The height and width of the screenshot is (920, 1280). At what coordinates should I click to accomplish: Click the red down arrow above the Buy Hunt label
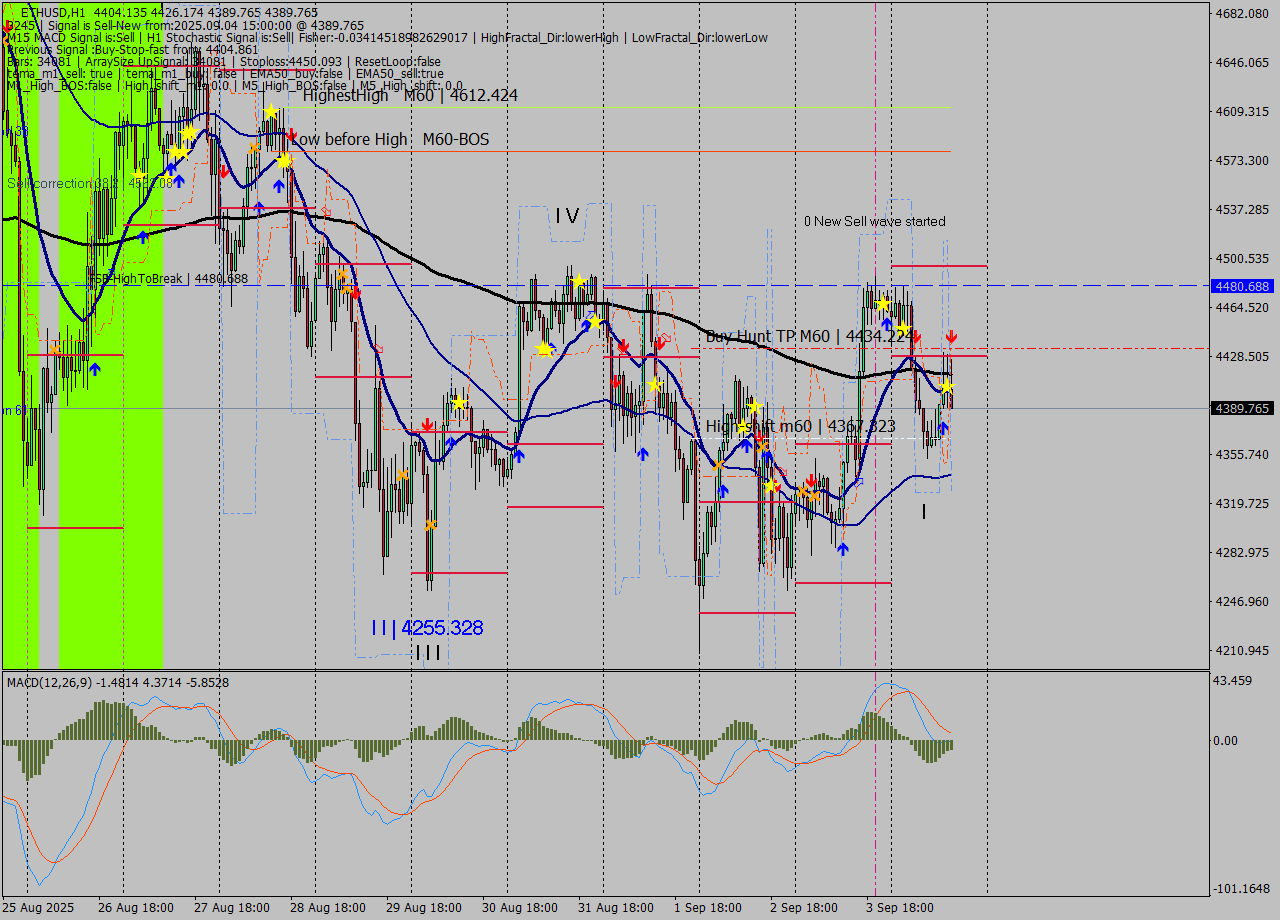(x=660, y=344)
